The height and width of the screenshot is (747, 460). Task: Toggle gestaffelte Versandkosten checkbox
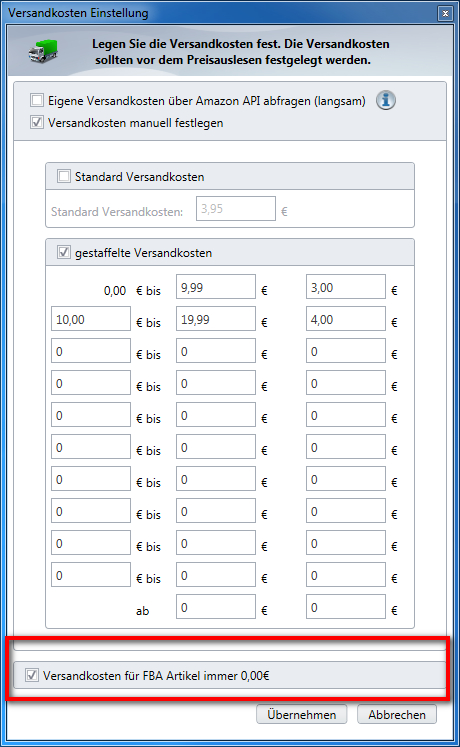click(64, 252)
